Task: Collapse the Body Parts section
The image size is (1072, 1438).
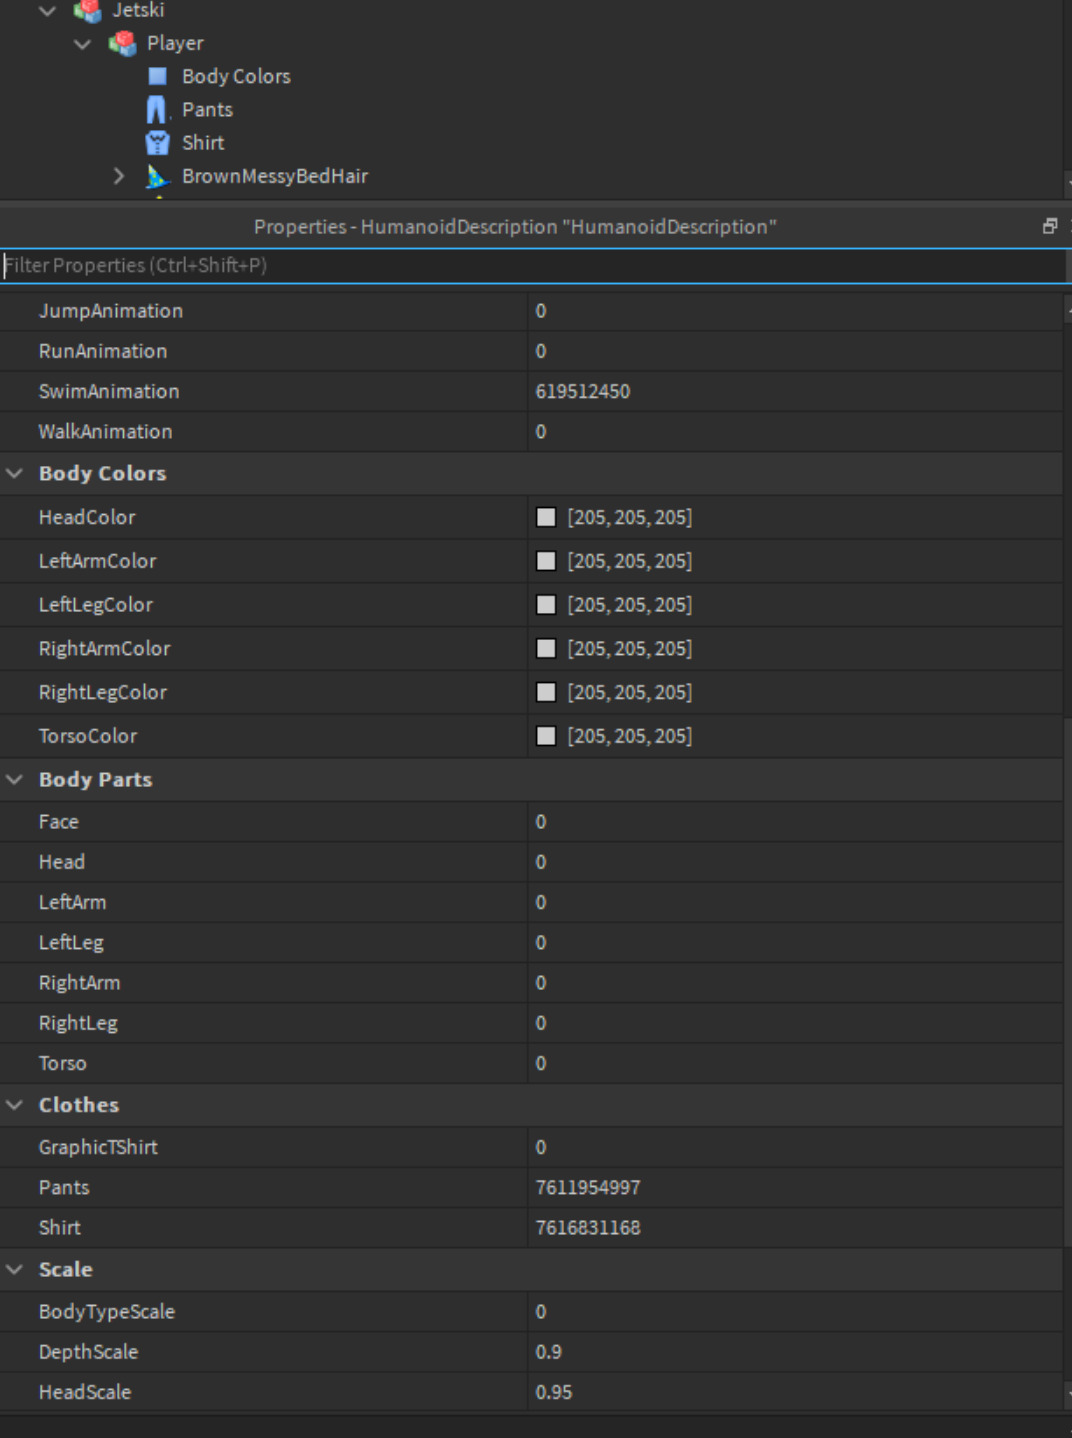Action: [14, 779]
